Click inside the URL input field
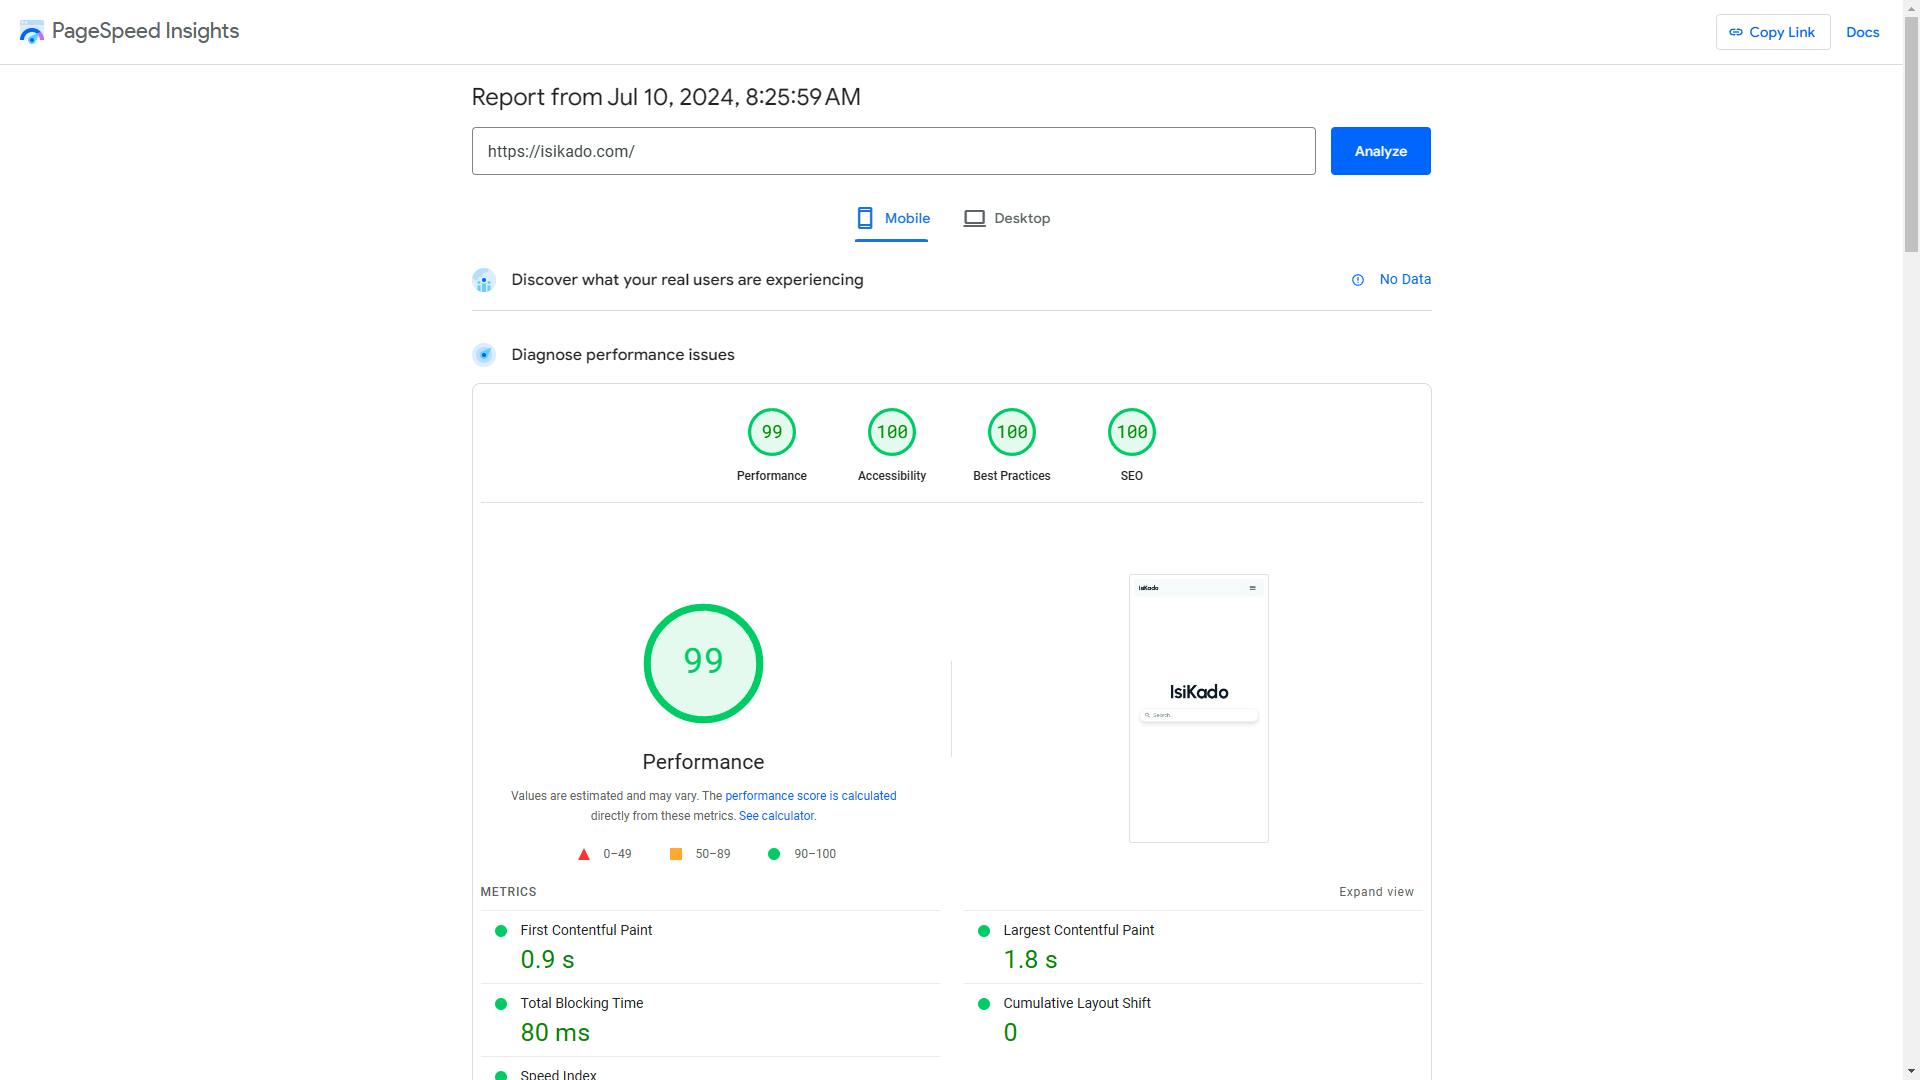Viewport: 1920px width, 1080px height. (x=893, y=151)
